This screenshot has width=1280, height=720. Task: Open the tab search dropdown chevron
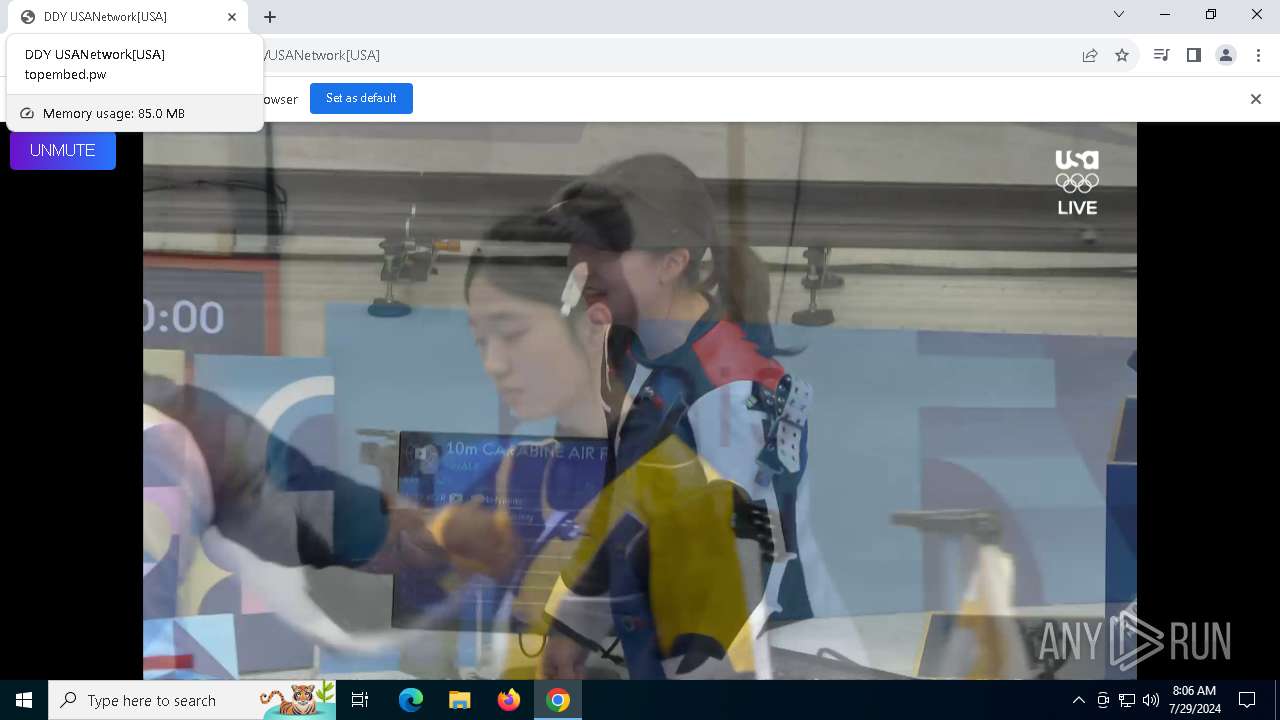(1119, 14)
